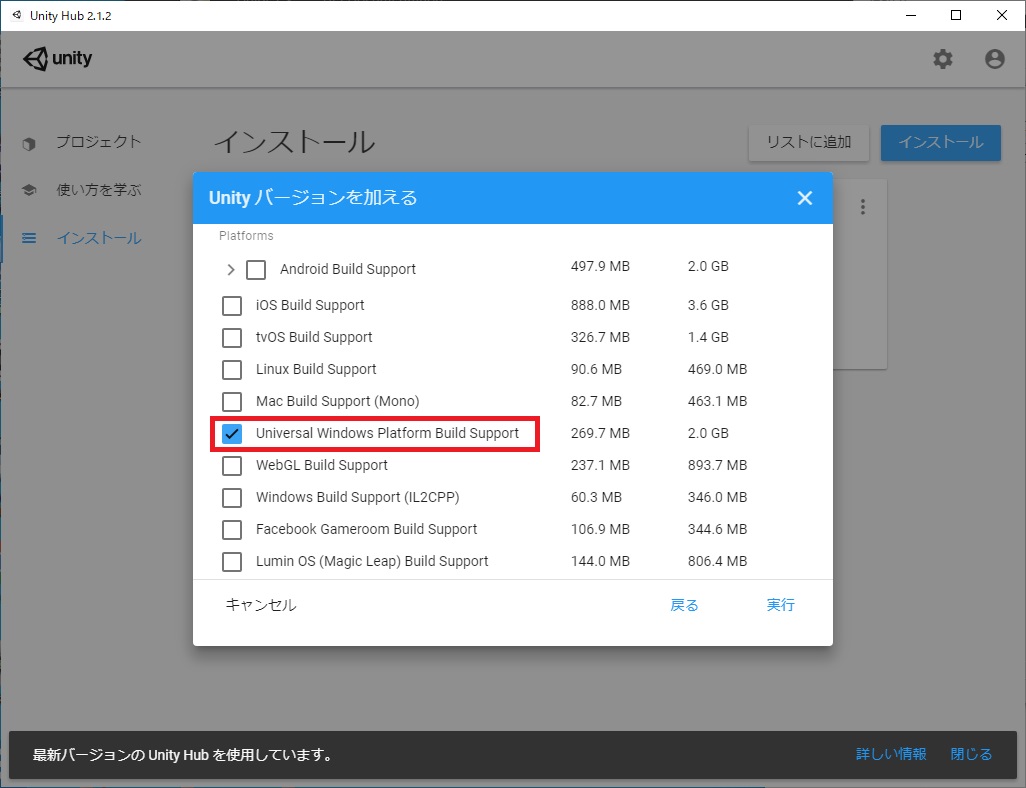The image size is (1026, 788).
Task: Click the キャンセル button
Action: (x=260, y=605)
